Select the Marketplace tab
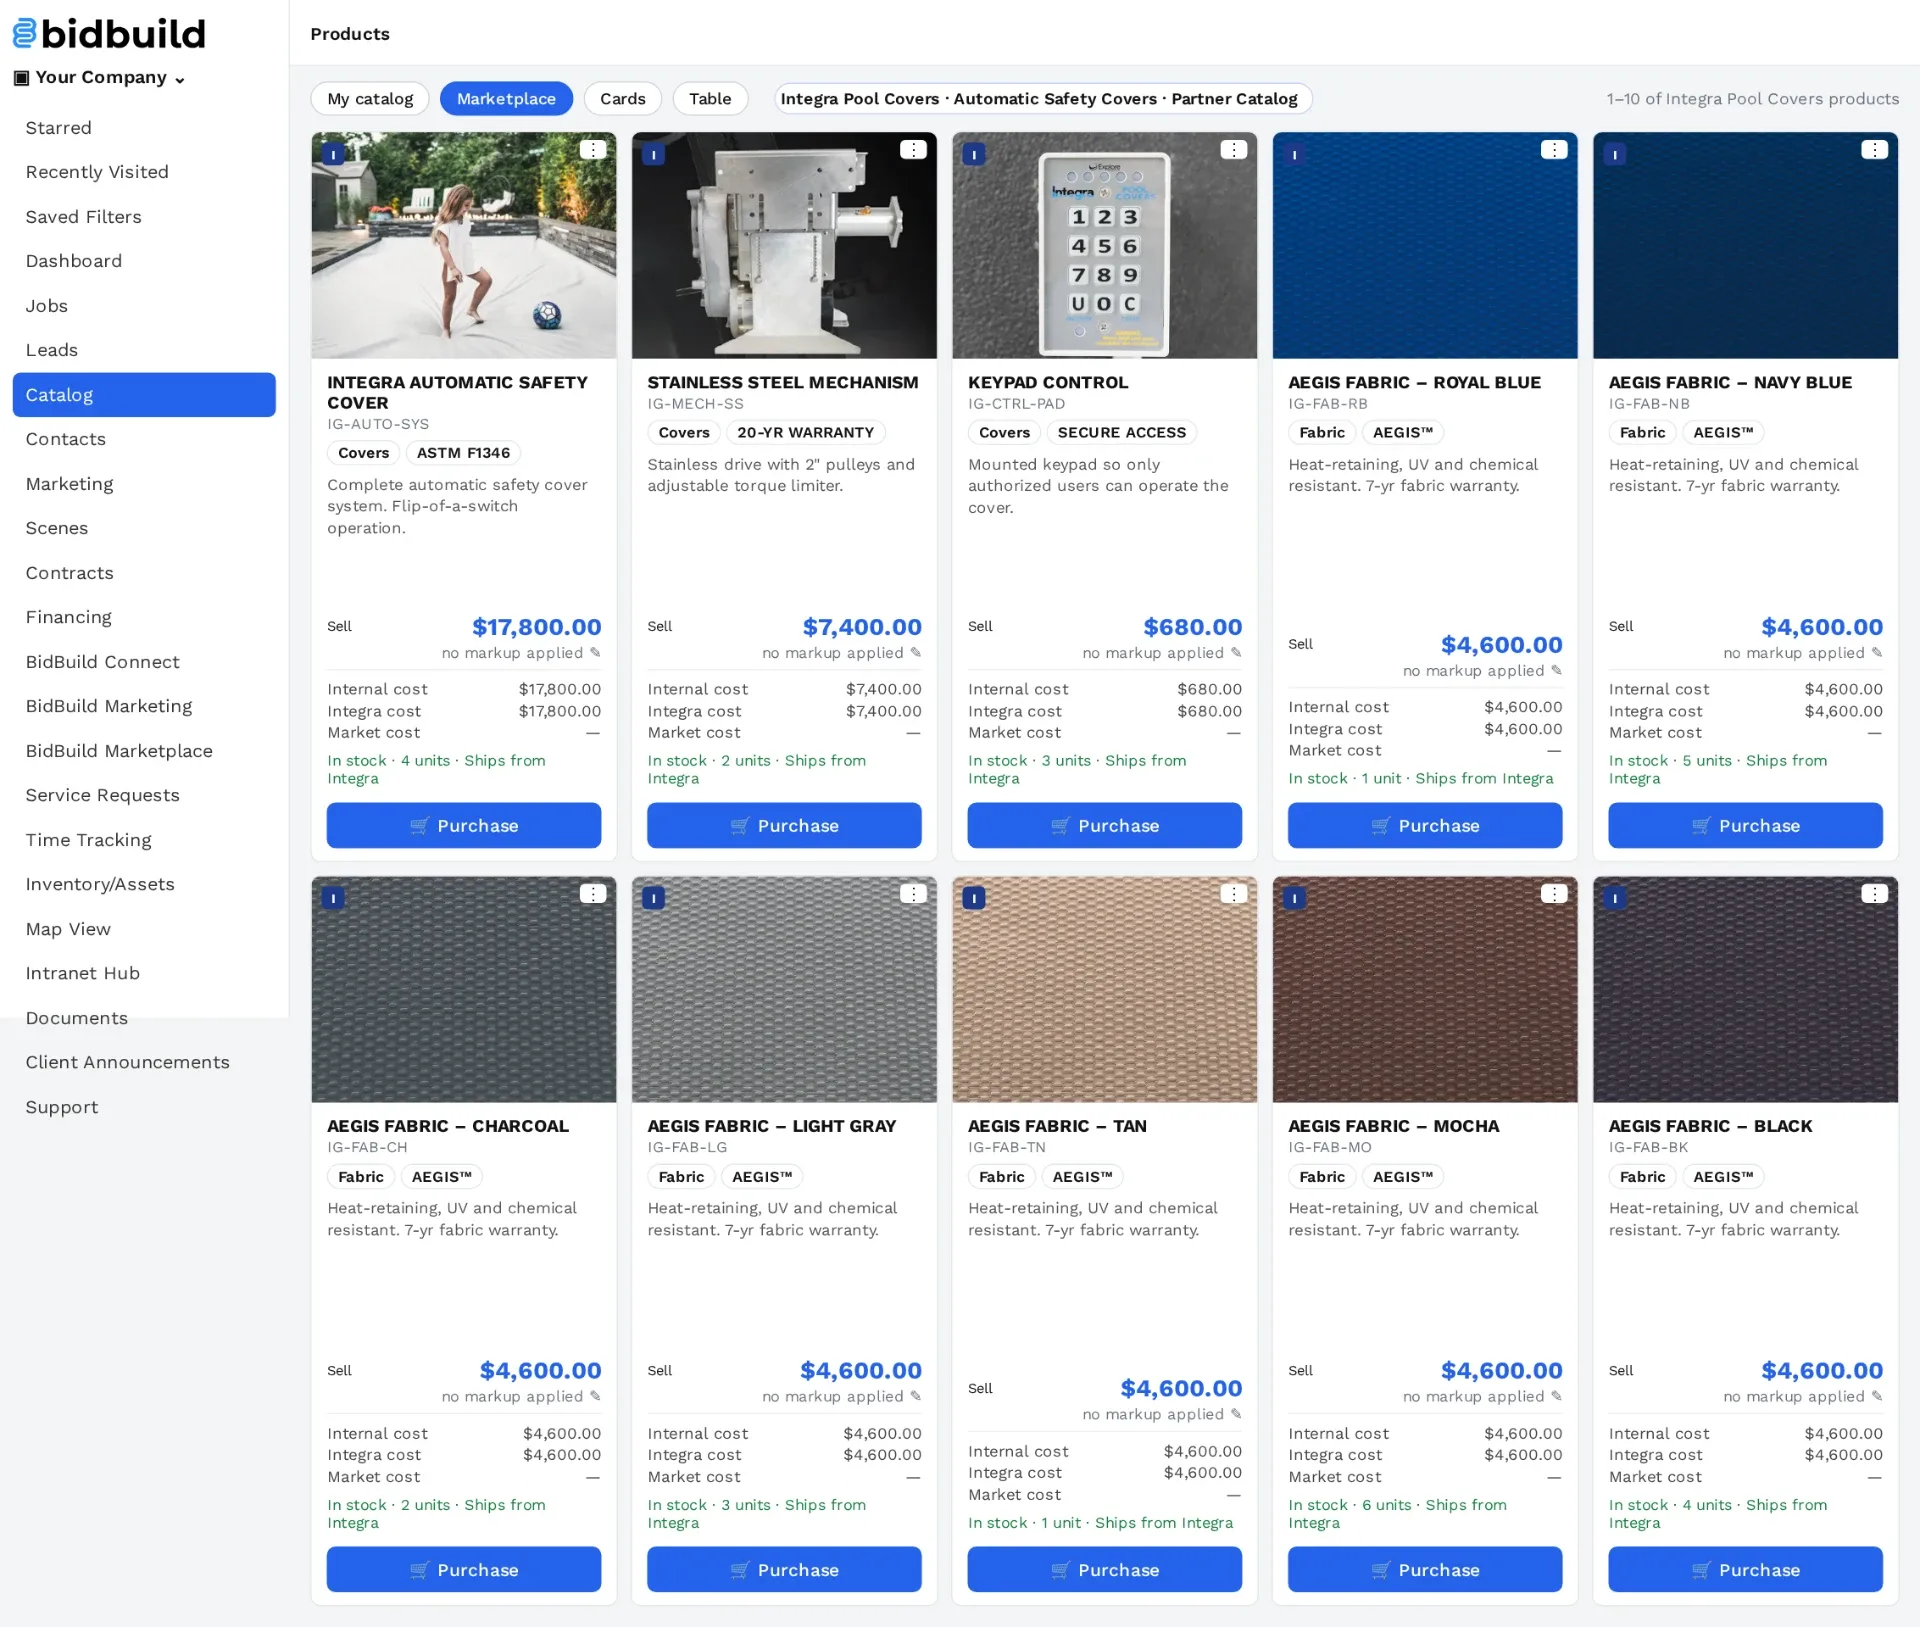The width and height of the screenshot is (1920, 1627). pos(506,98)
